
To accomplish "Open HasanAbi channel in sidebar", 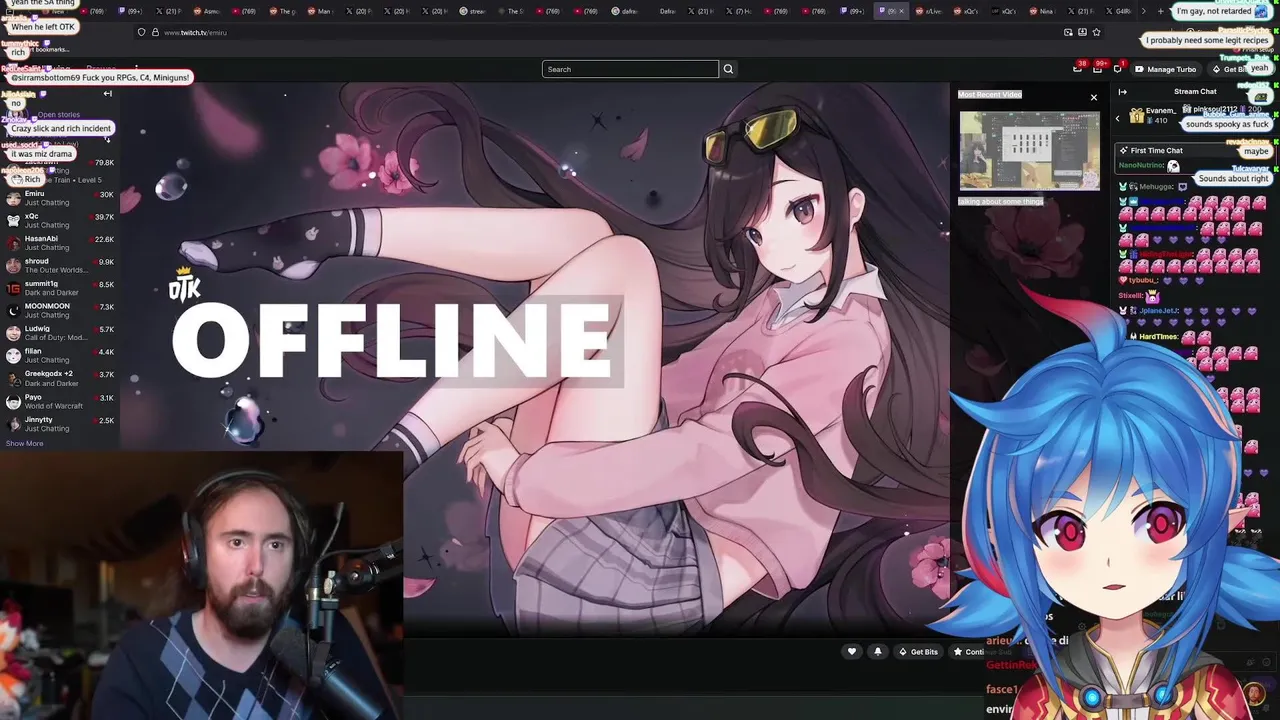I will 60,243.
